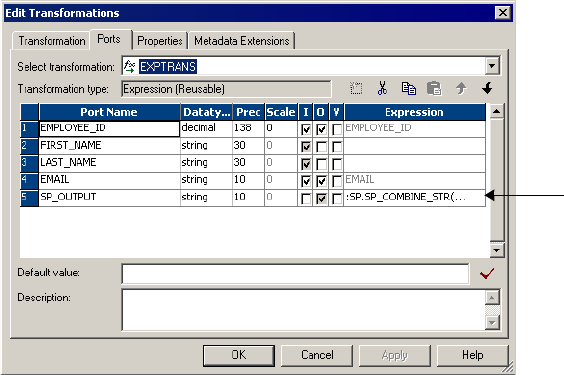Click the Prec column header
564x375 pixels.
point(248,112)
